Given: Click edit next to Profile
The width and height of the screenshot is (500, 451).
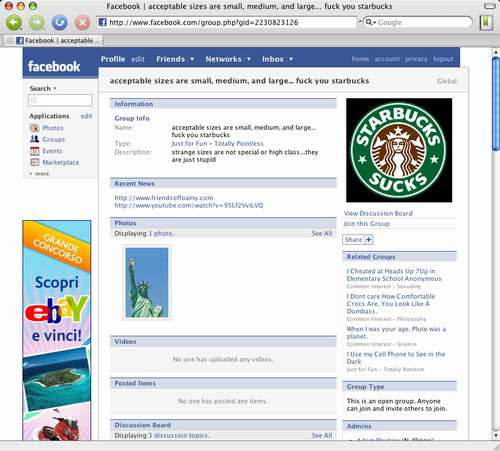Looking at the screenshot, I should [138, 59].
